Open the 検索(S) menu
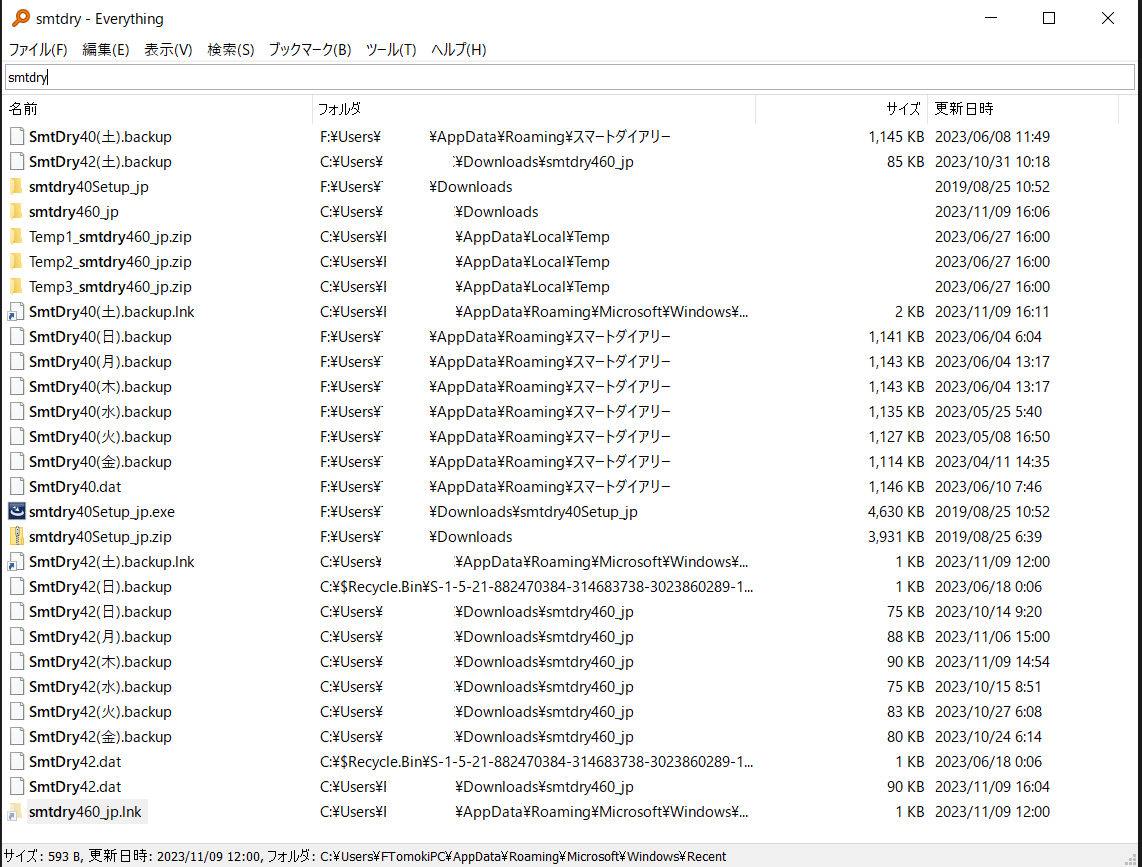Screen dimensions: 1142x867 pyautogui.click(x=231, y=50)
